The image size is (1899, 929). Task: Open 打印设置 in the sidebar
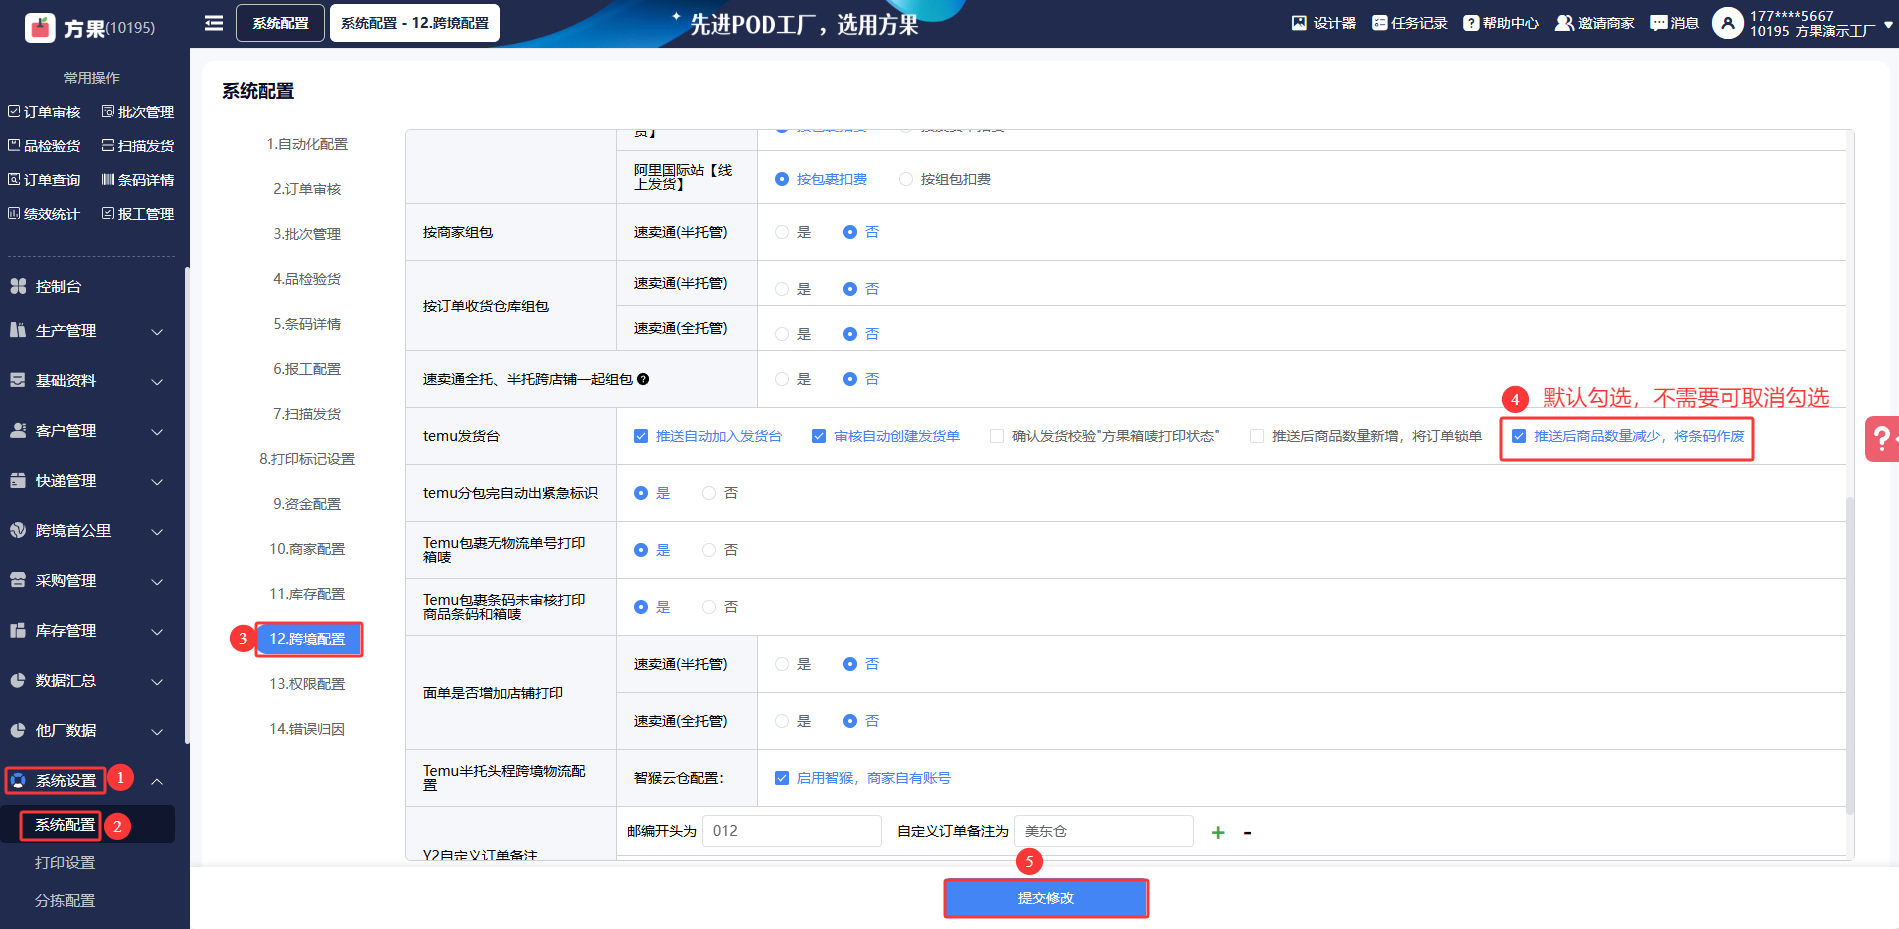point(65,863)
